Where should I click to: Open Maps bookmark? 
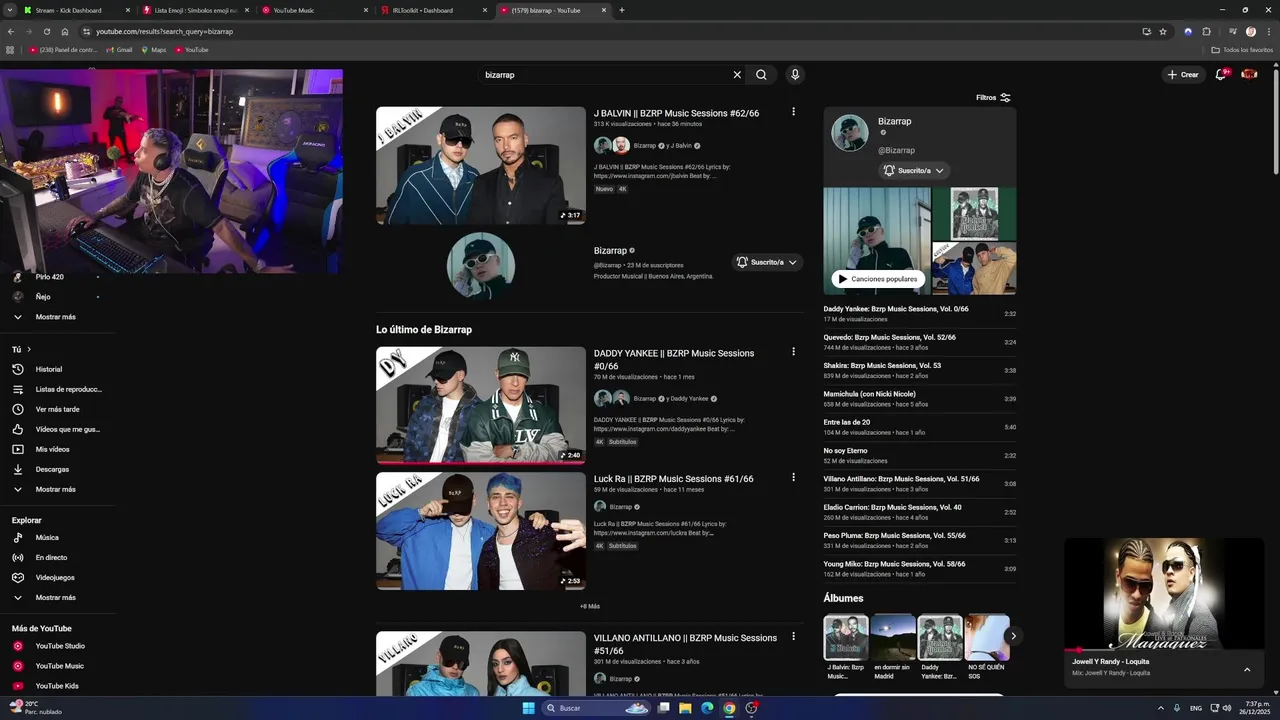tap(153, 49)
